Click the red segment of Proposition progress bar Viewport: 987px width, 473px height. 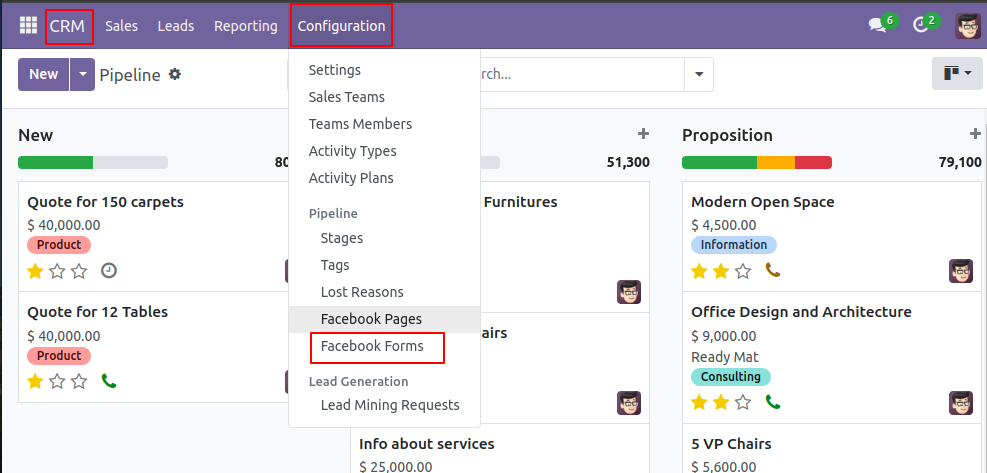coord(813,162)
